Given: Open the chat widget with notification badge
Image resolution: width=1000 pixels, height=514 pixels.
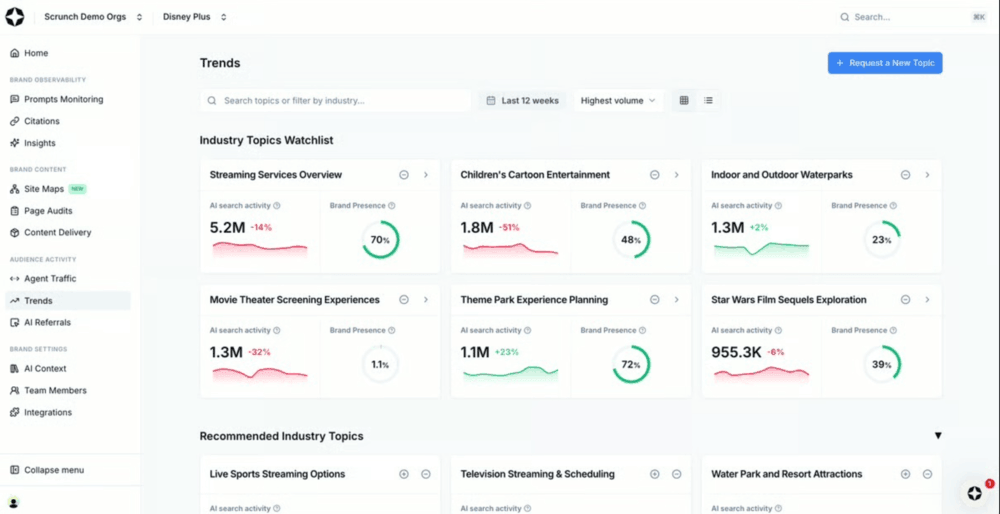Looking at the screenshot, I should tap(974, 493).
